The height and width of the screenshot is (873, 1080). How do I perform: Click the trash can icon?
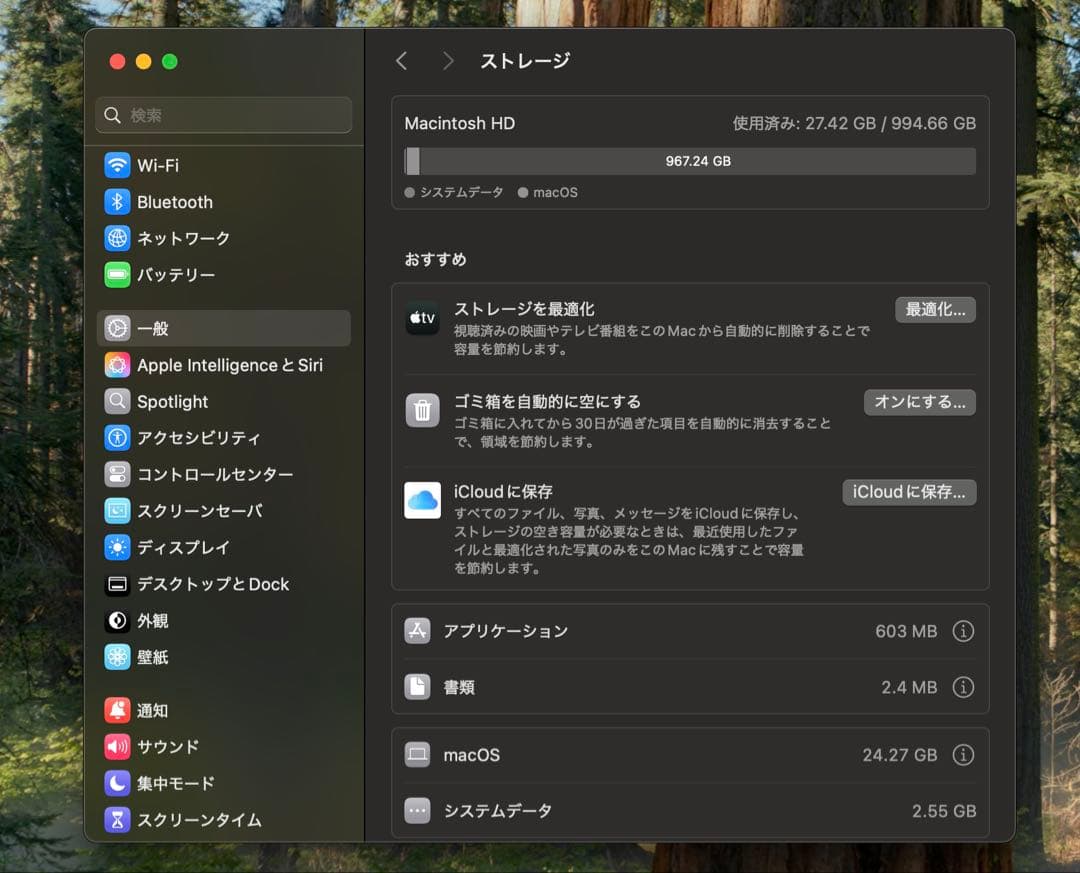click(422, 411)
